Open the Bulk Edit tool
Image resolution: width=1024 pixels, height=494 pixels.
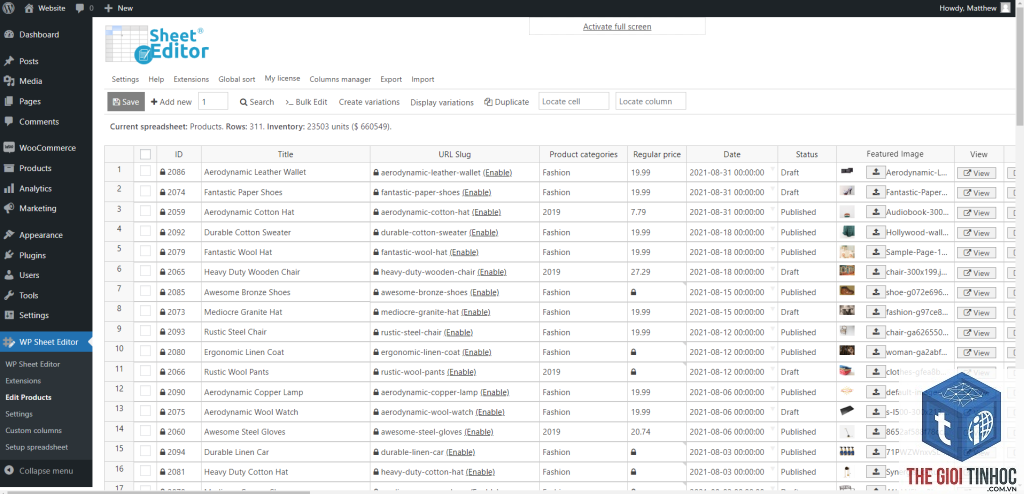coord(306,102)
